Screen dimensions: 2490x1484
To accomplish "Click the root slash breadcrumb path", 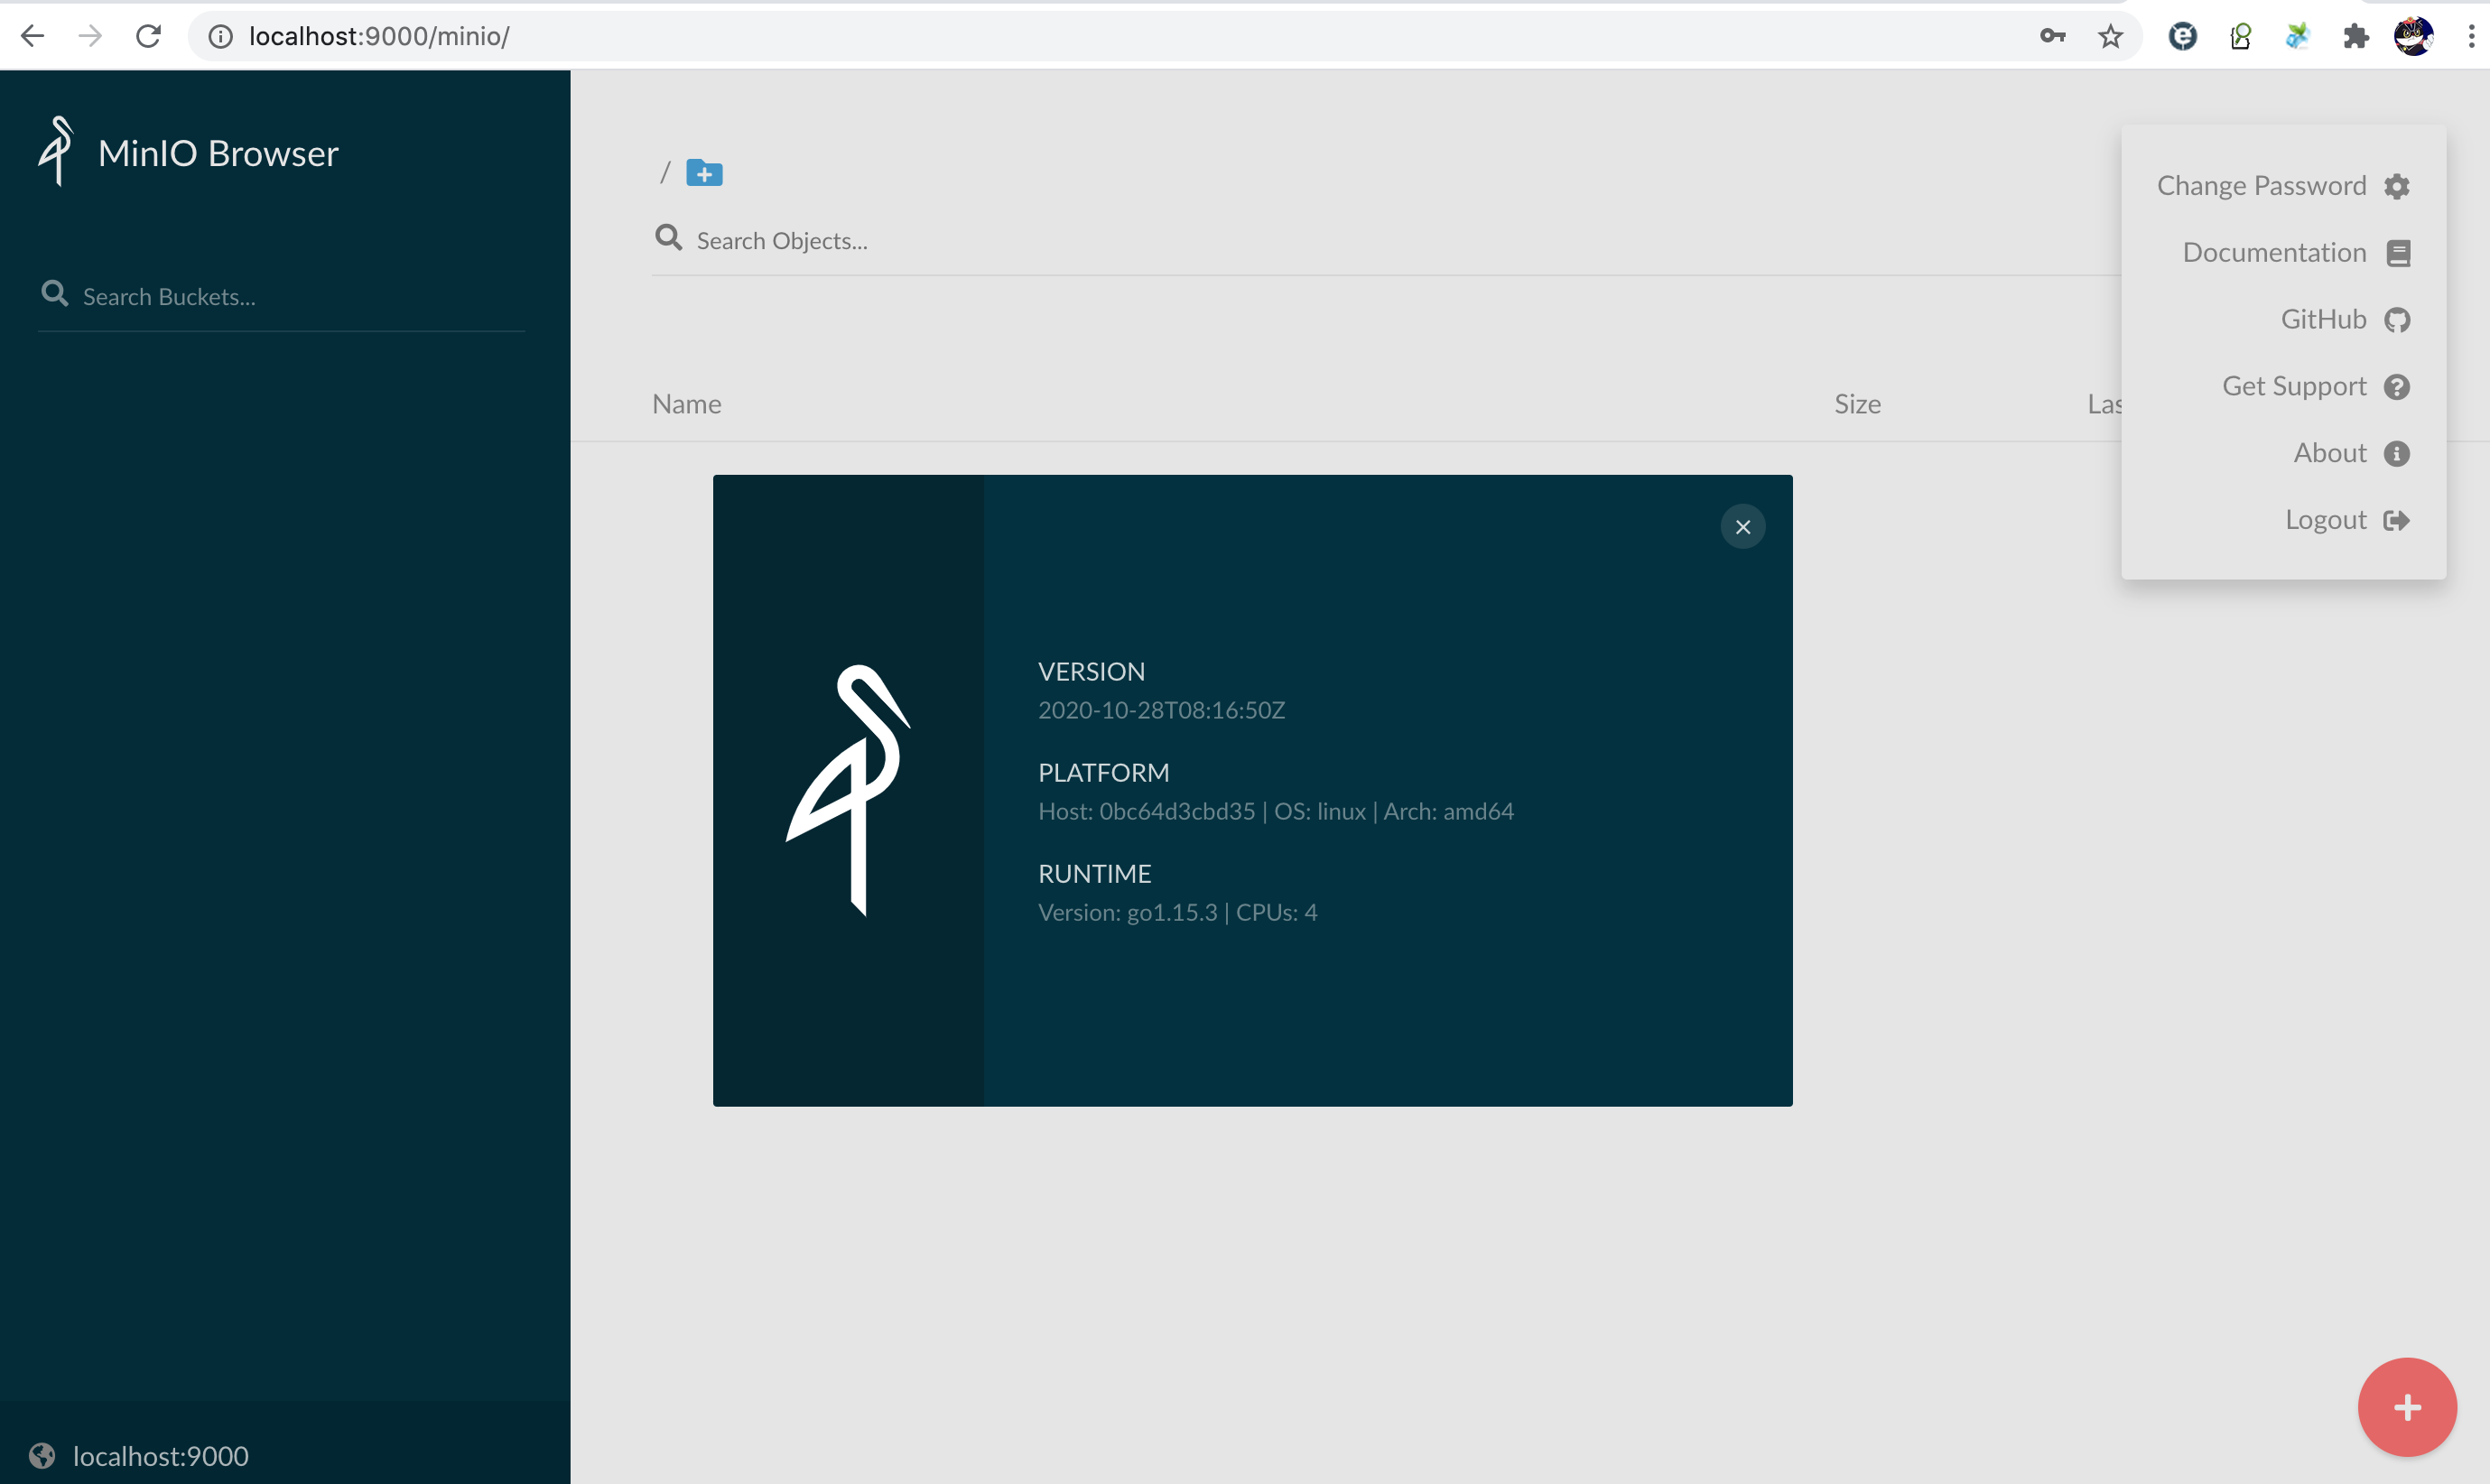I will [665, 172].
